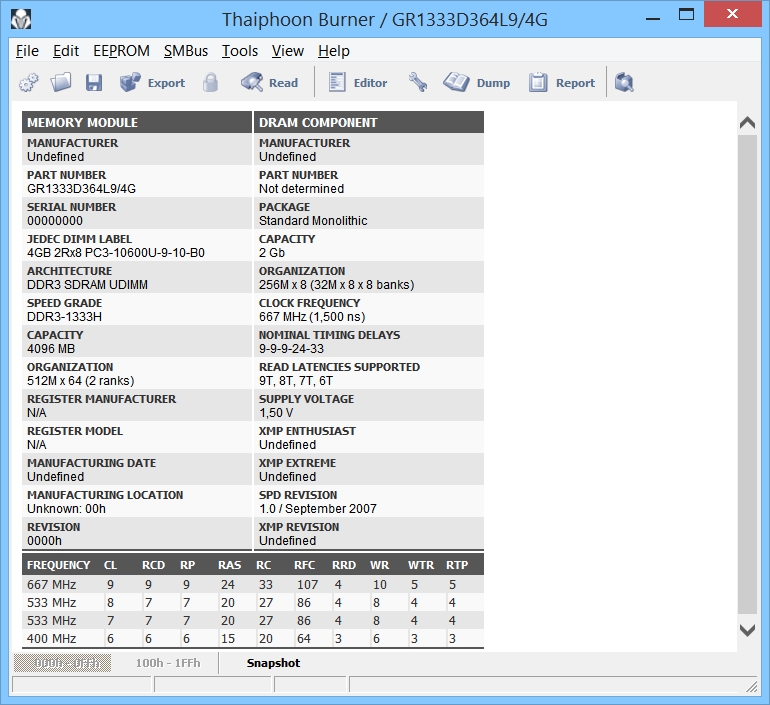The height and width of the screenshot is (705, 770).
Task: Click part number GR1333D364L9/4G value
Action: (82, 189)
